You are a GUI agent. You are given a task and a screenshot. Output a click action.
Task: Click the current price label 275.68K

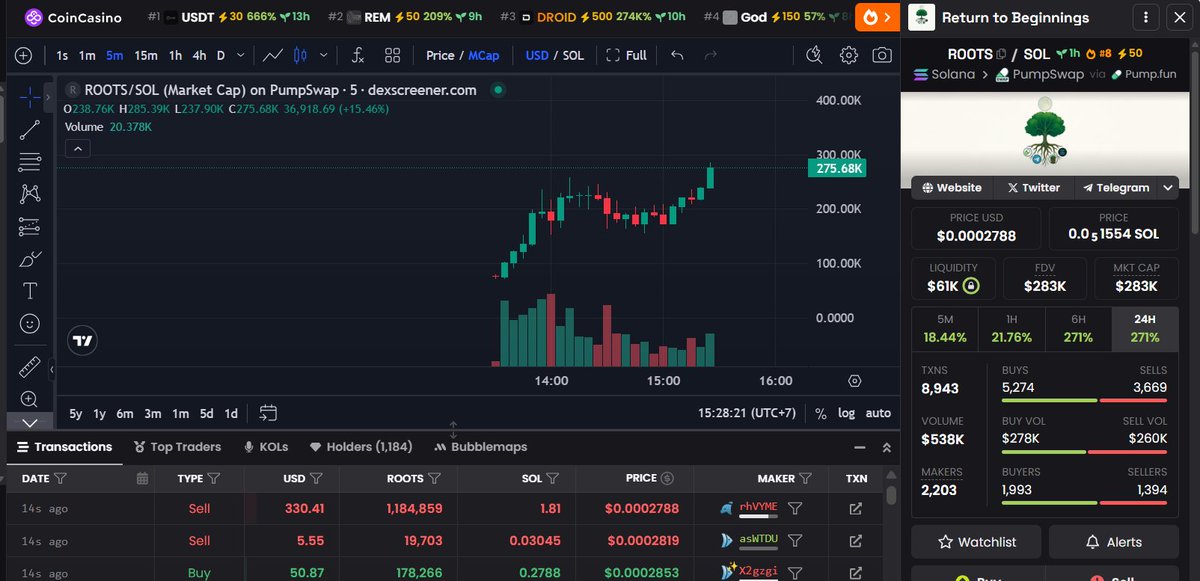(836, 169)
